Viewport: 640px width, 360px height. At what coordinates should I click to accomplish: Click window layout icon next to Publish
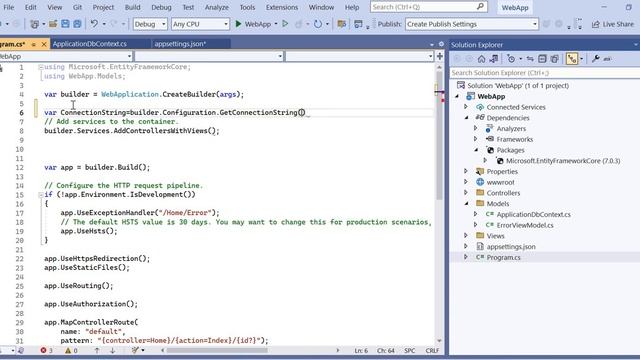click(358, 24)
